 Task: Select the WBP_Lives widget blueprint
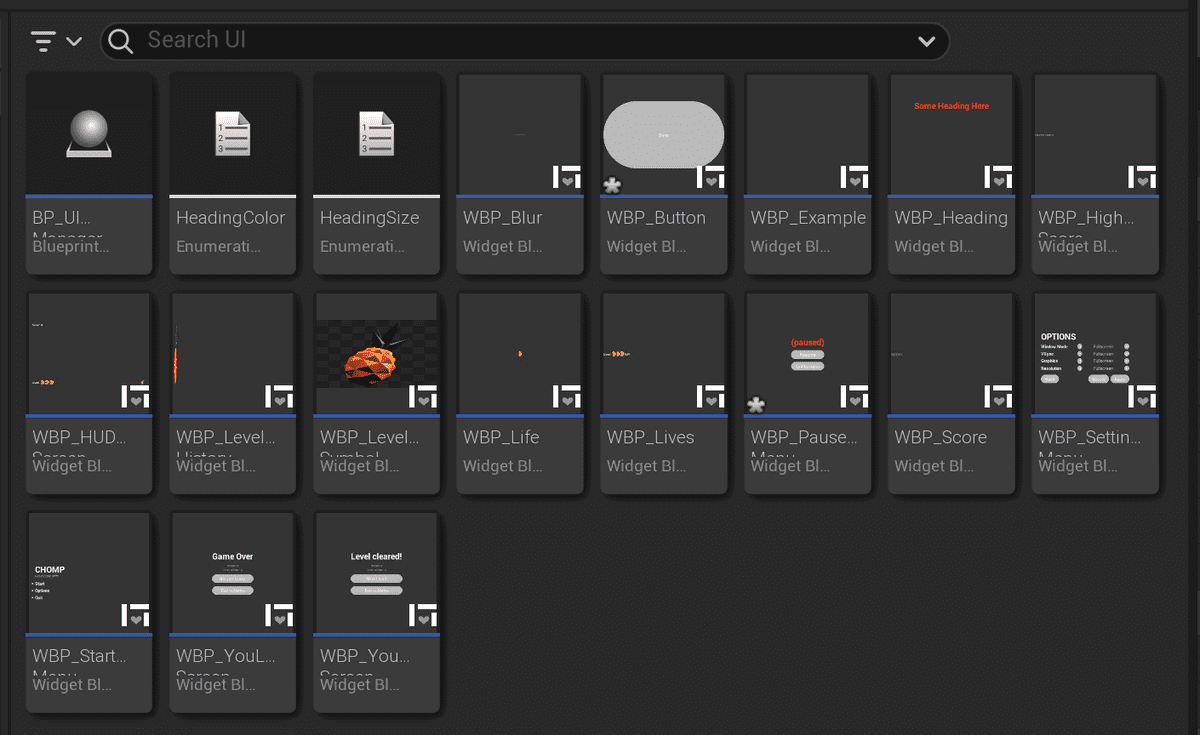click(x=664, y=354)
